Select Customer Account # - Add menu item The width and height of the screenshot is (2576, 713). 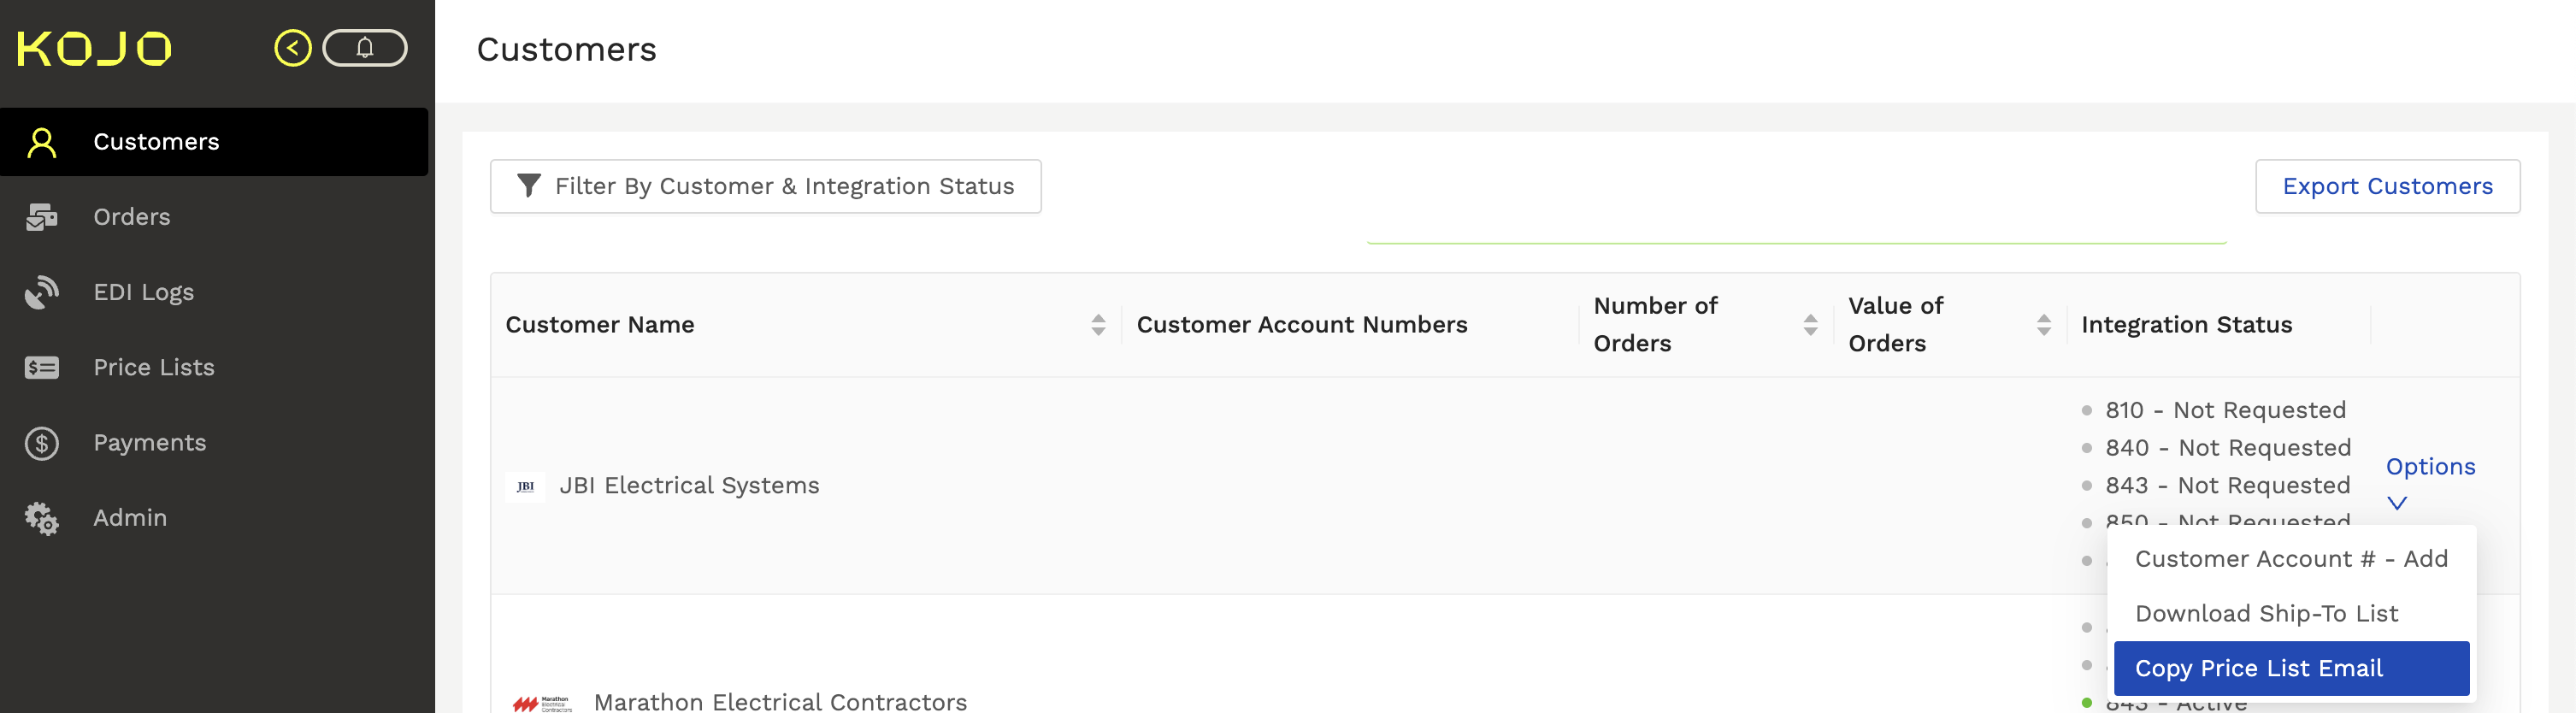2291,559
